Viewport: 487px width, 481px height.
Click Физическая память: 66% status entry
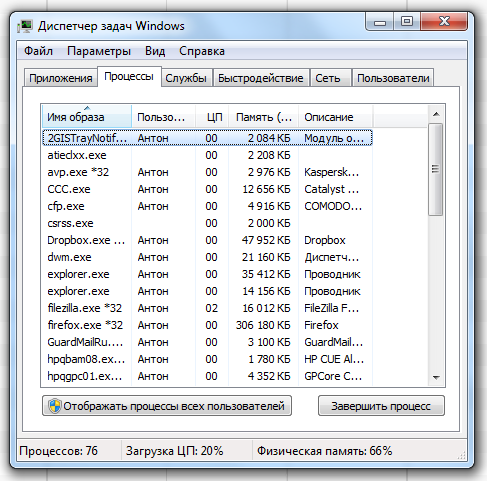(324, 451)
